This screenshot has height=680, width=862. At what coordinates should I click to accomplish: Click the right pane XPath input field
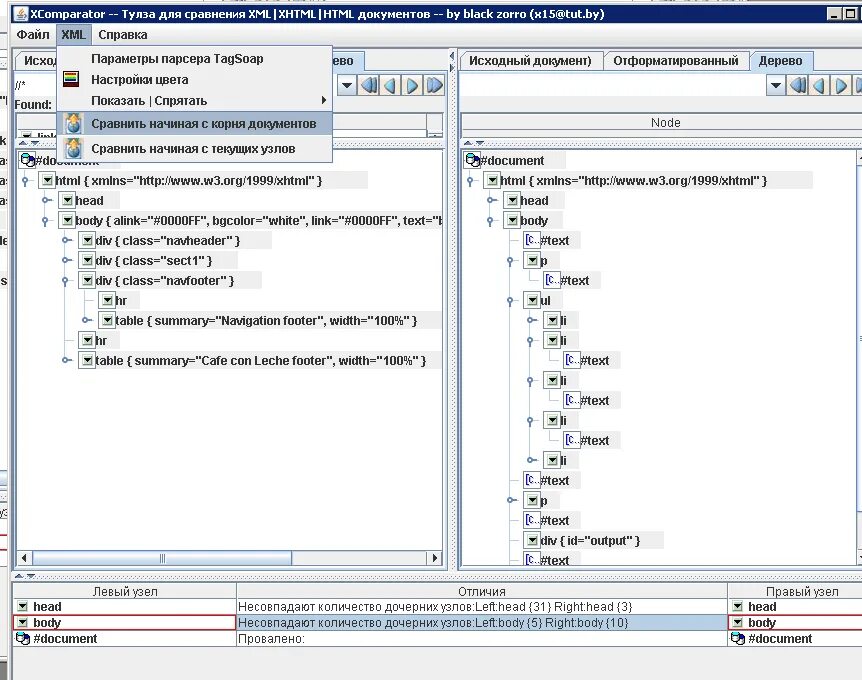pos(612,85)
